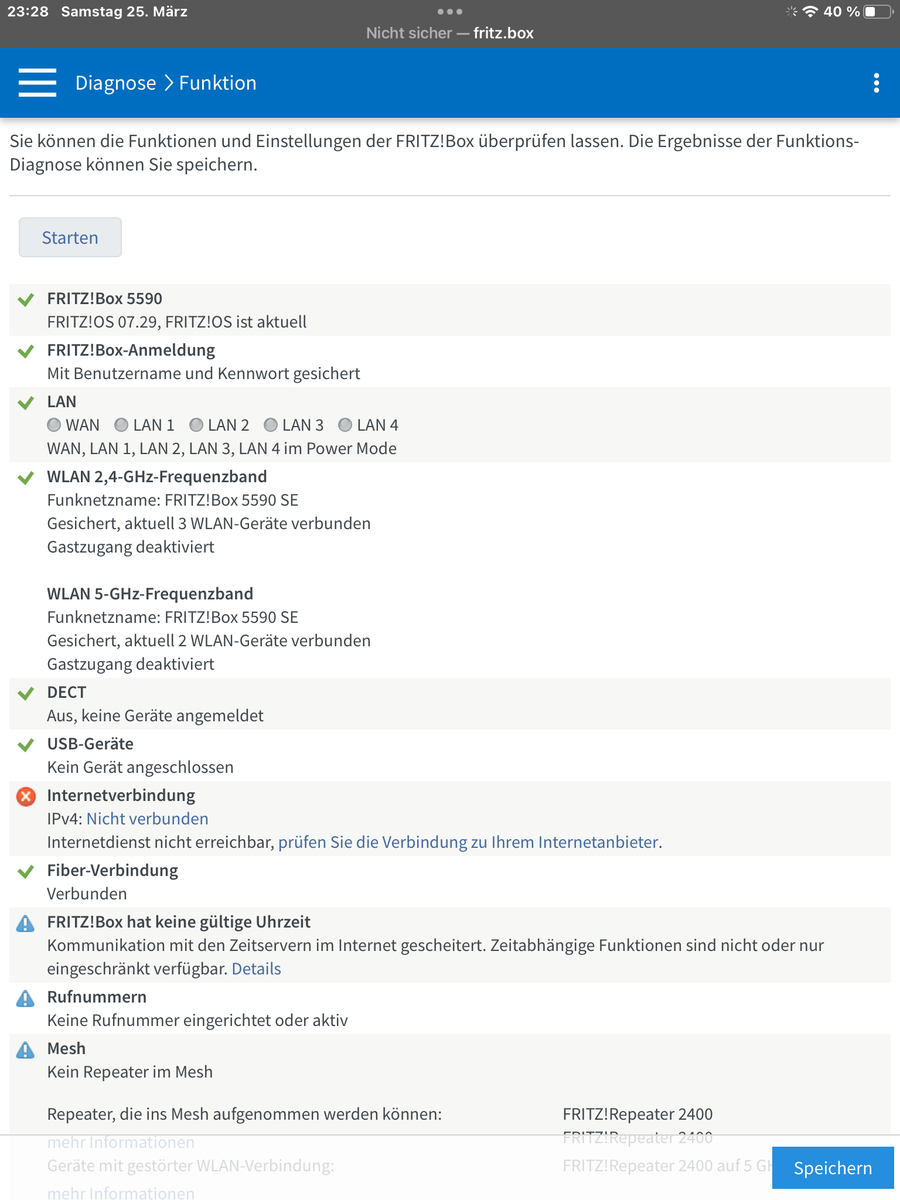Click the LAN 4 port status indicator

pos(345,425)
